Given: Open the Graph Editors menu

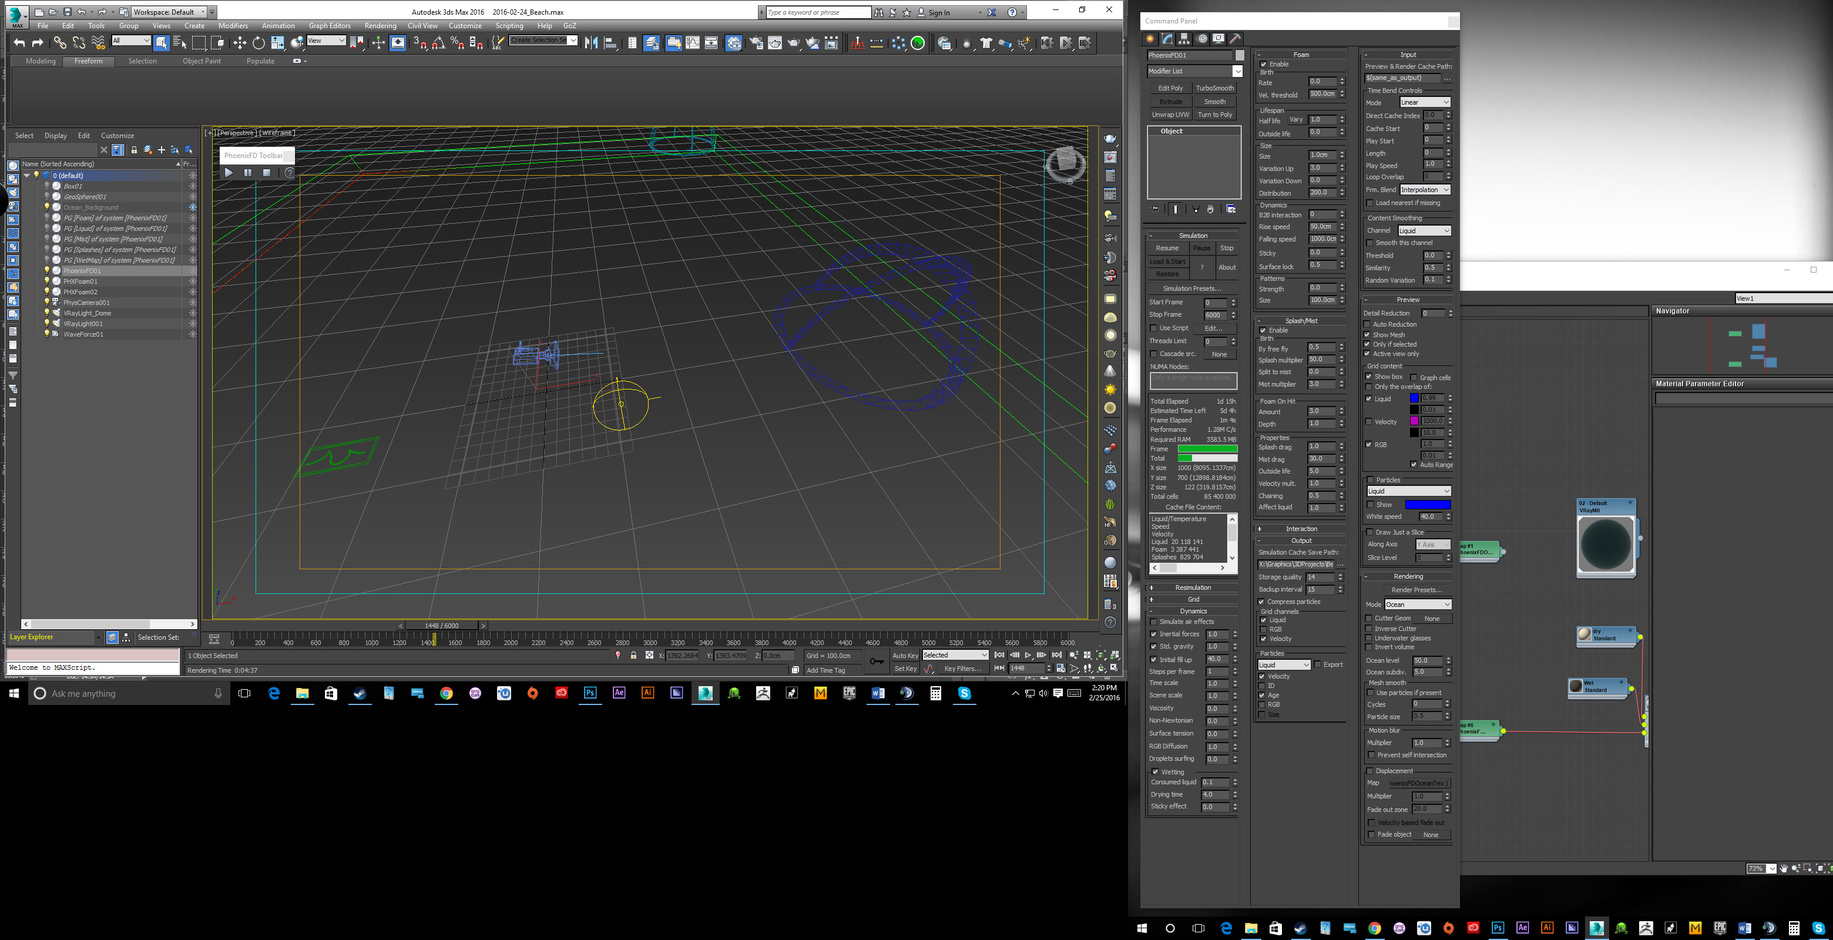Looking at the screenshot, I should click(330, 26).
